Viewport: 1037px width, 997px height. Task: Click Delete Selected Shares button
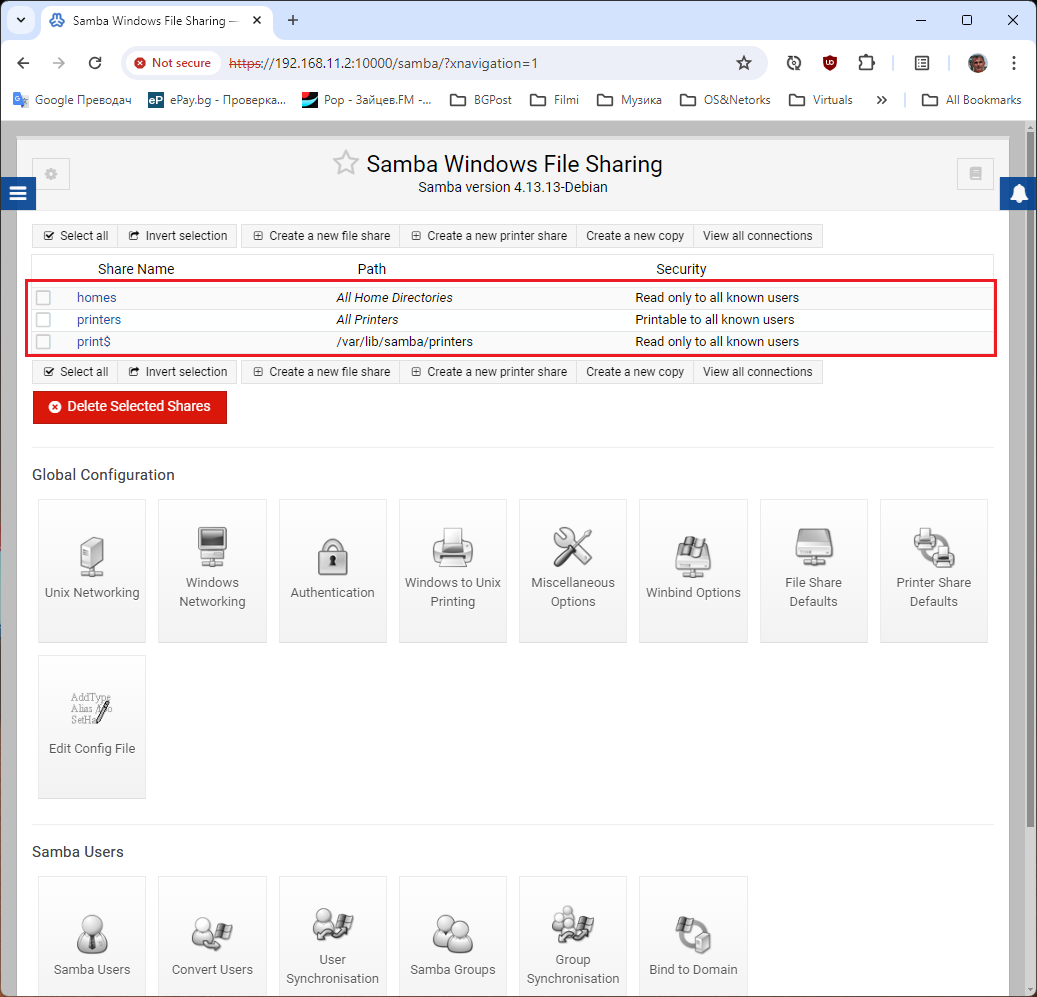click(x=130, y=407)
